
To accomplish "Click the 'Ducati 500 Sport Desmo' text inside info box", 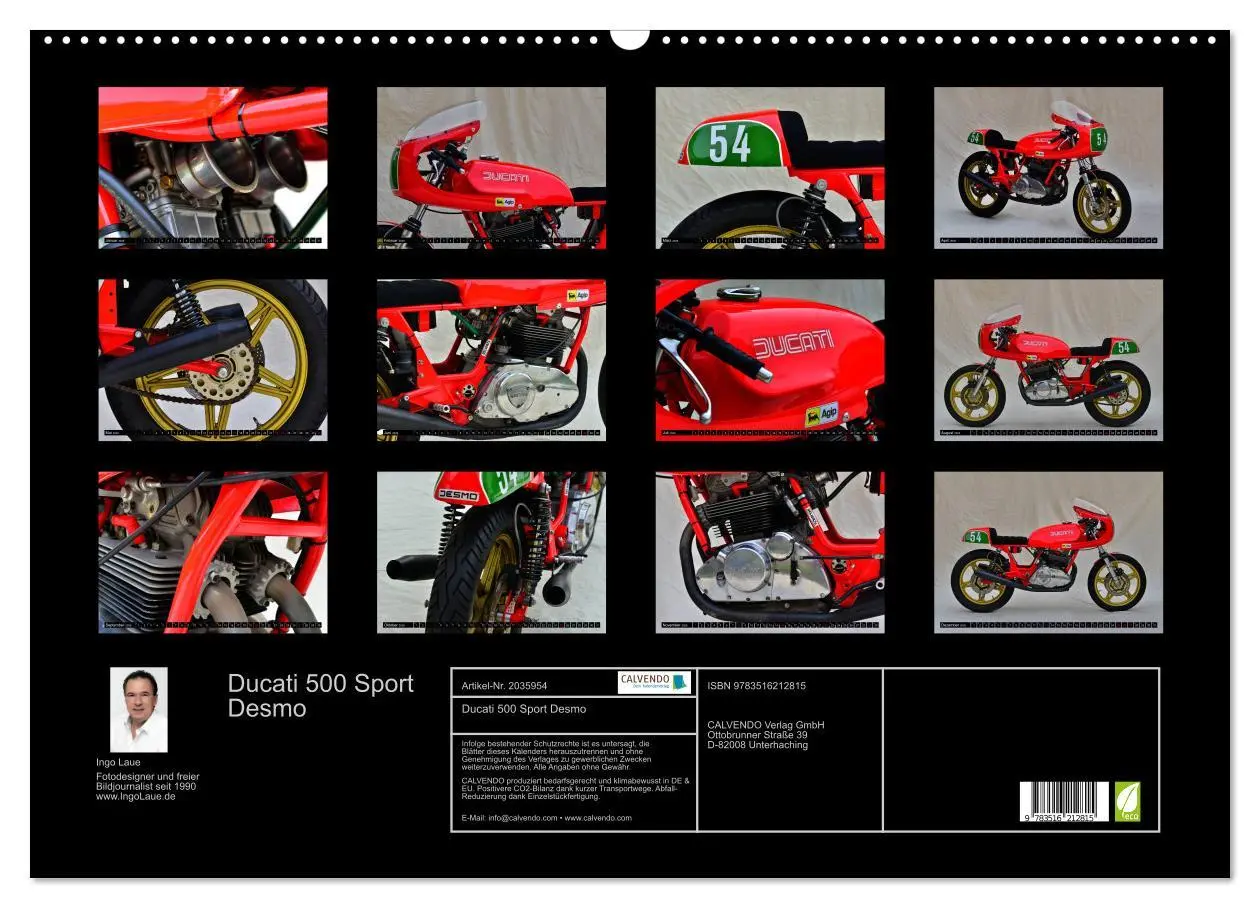I will click(524, 709).
